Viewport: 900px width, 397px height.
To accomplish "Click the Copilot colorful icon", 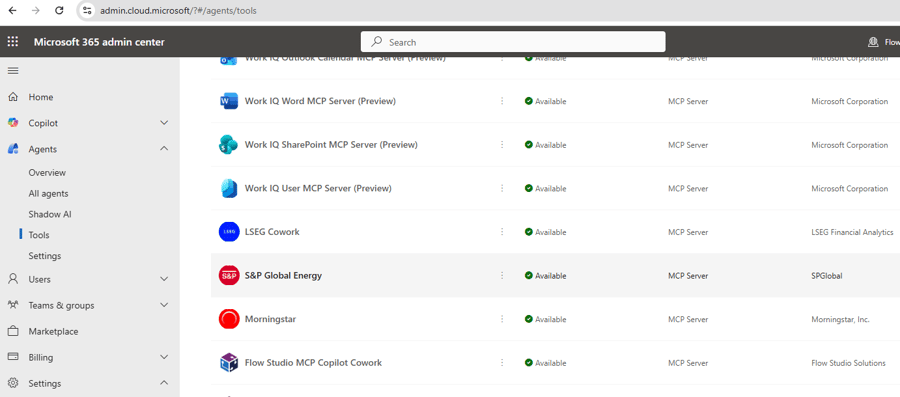I will pos(13,123).
